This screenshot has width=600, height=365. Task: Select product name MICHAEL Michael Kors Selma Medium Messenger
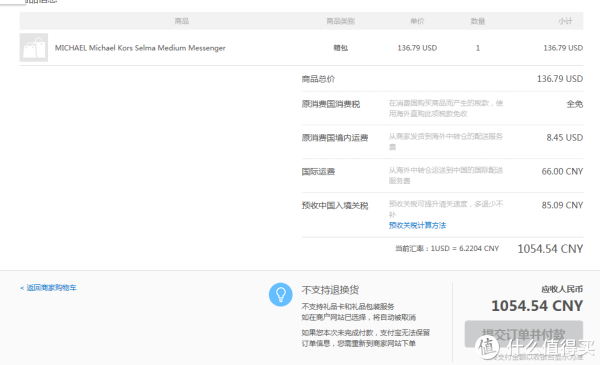click(x=140, y=48)
